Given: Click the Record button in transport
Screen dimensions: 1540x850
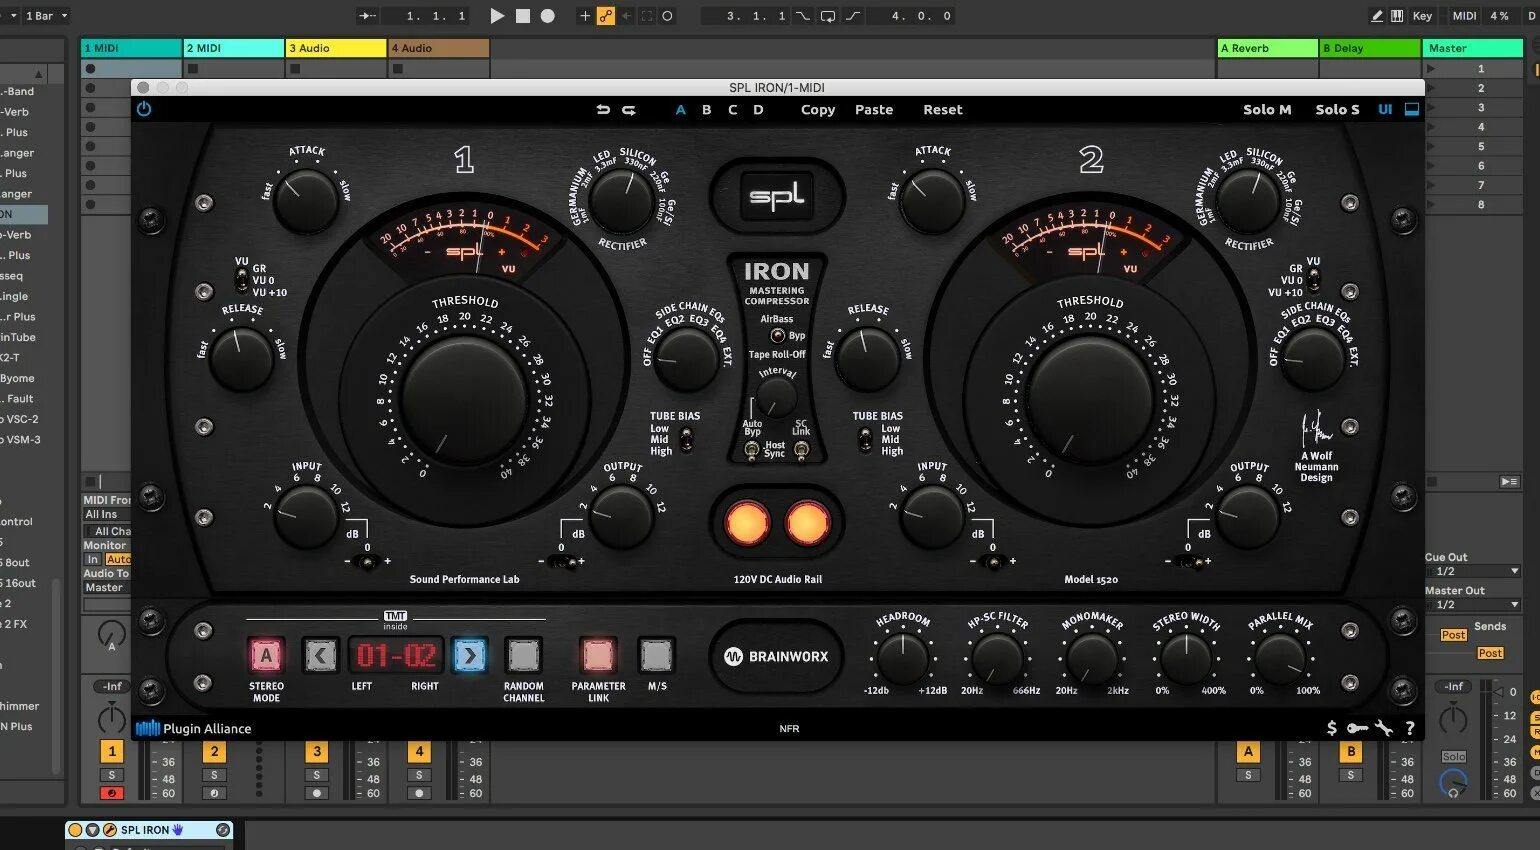Looking at the screenshot, I should [547, 16].
